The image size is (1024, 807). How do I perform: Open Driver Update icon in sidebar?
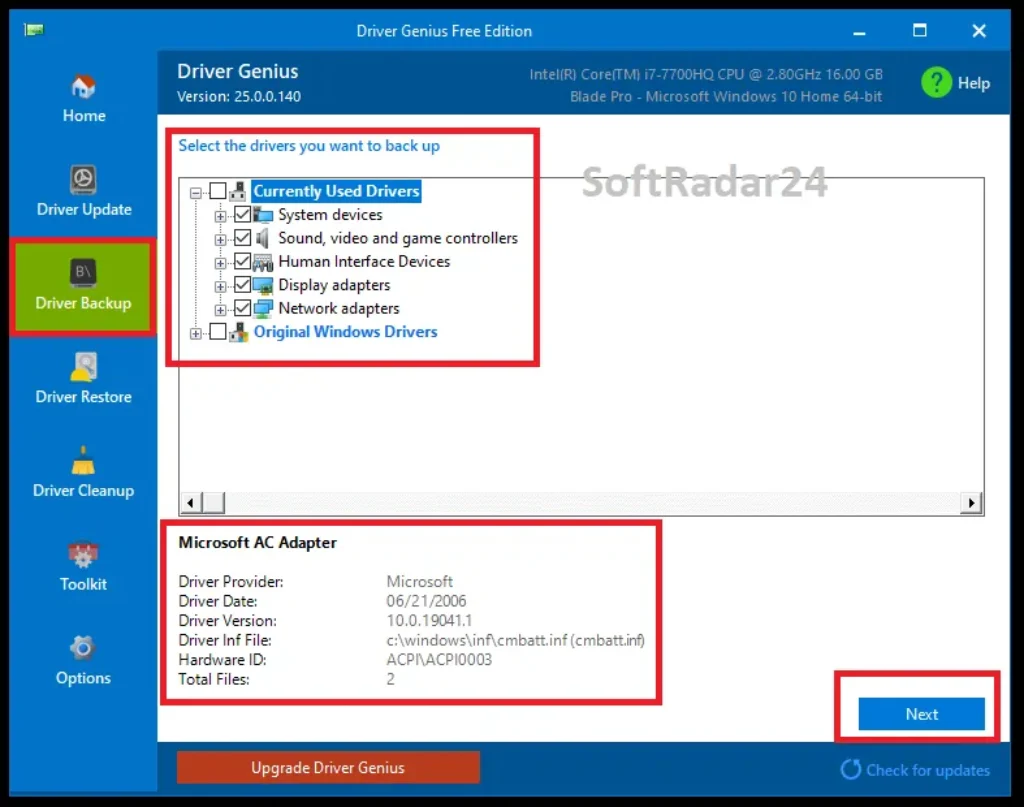coord(83,179)
